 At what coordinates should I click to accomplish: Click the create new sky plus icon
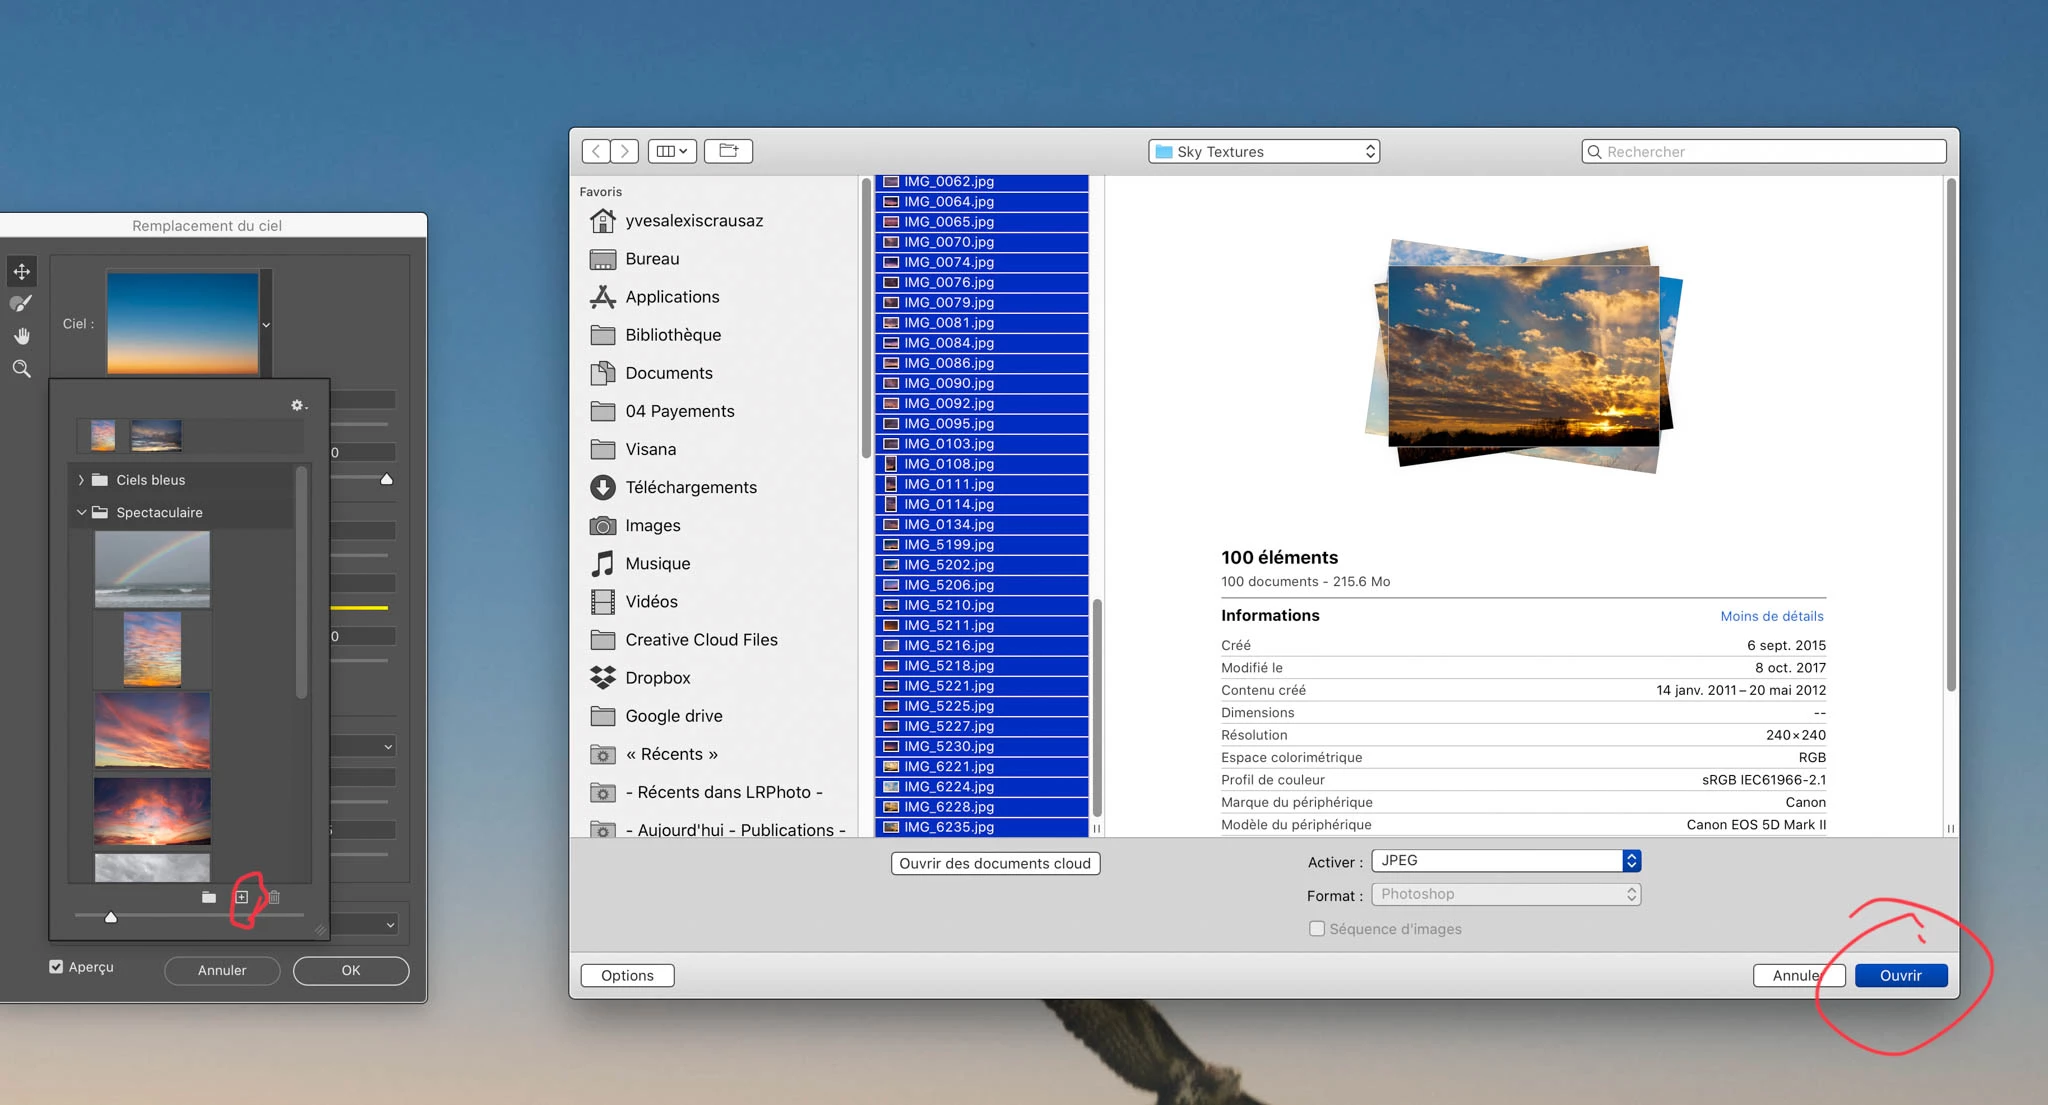(242, 897)
